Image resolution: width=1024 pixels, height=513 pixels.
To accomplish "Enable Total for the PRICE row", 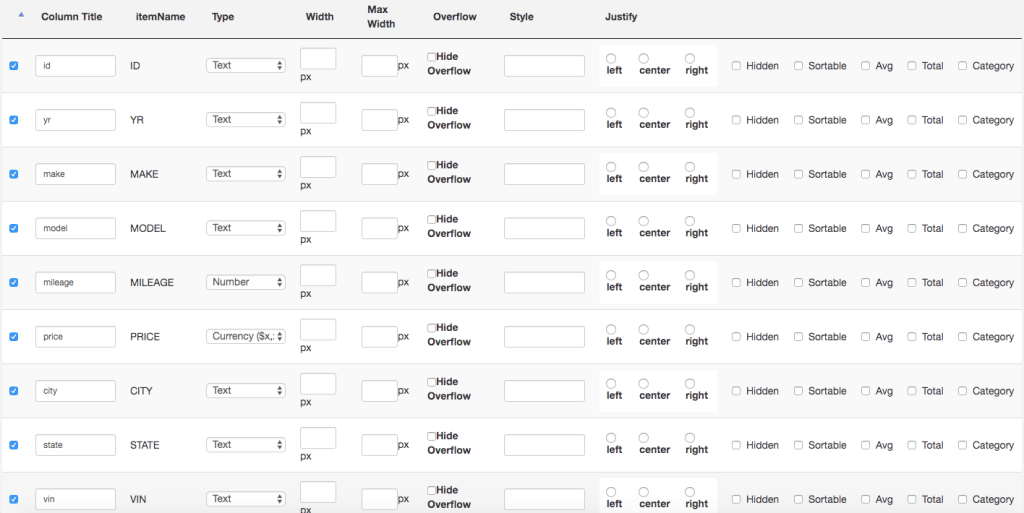I will point(912,337).
